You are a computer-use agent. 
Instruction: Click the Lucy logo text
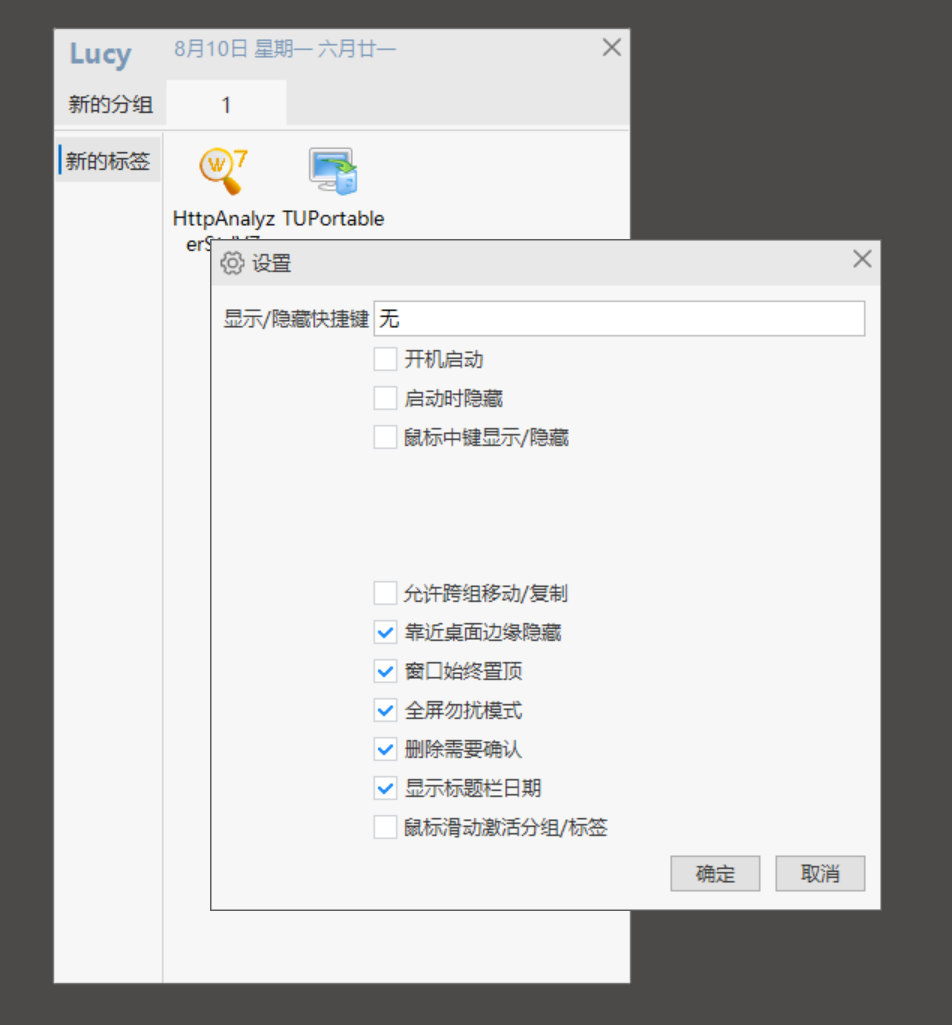click(100, 54)
